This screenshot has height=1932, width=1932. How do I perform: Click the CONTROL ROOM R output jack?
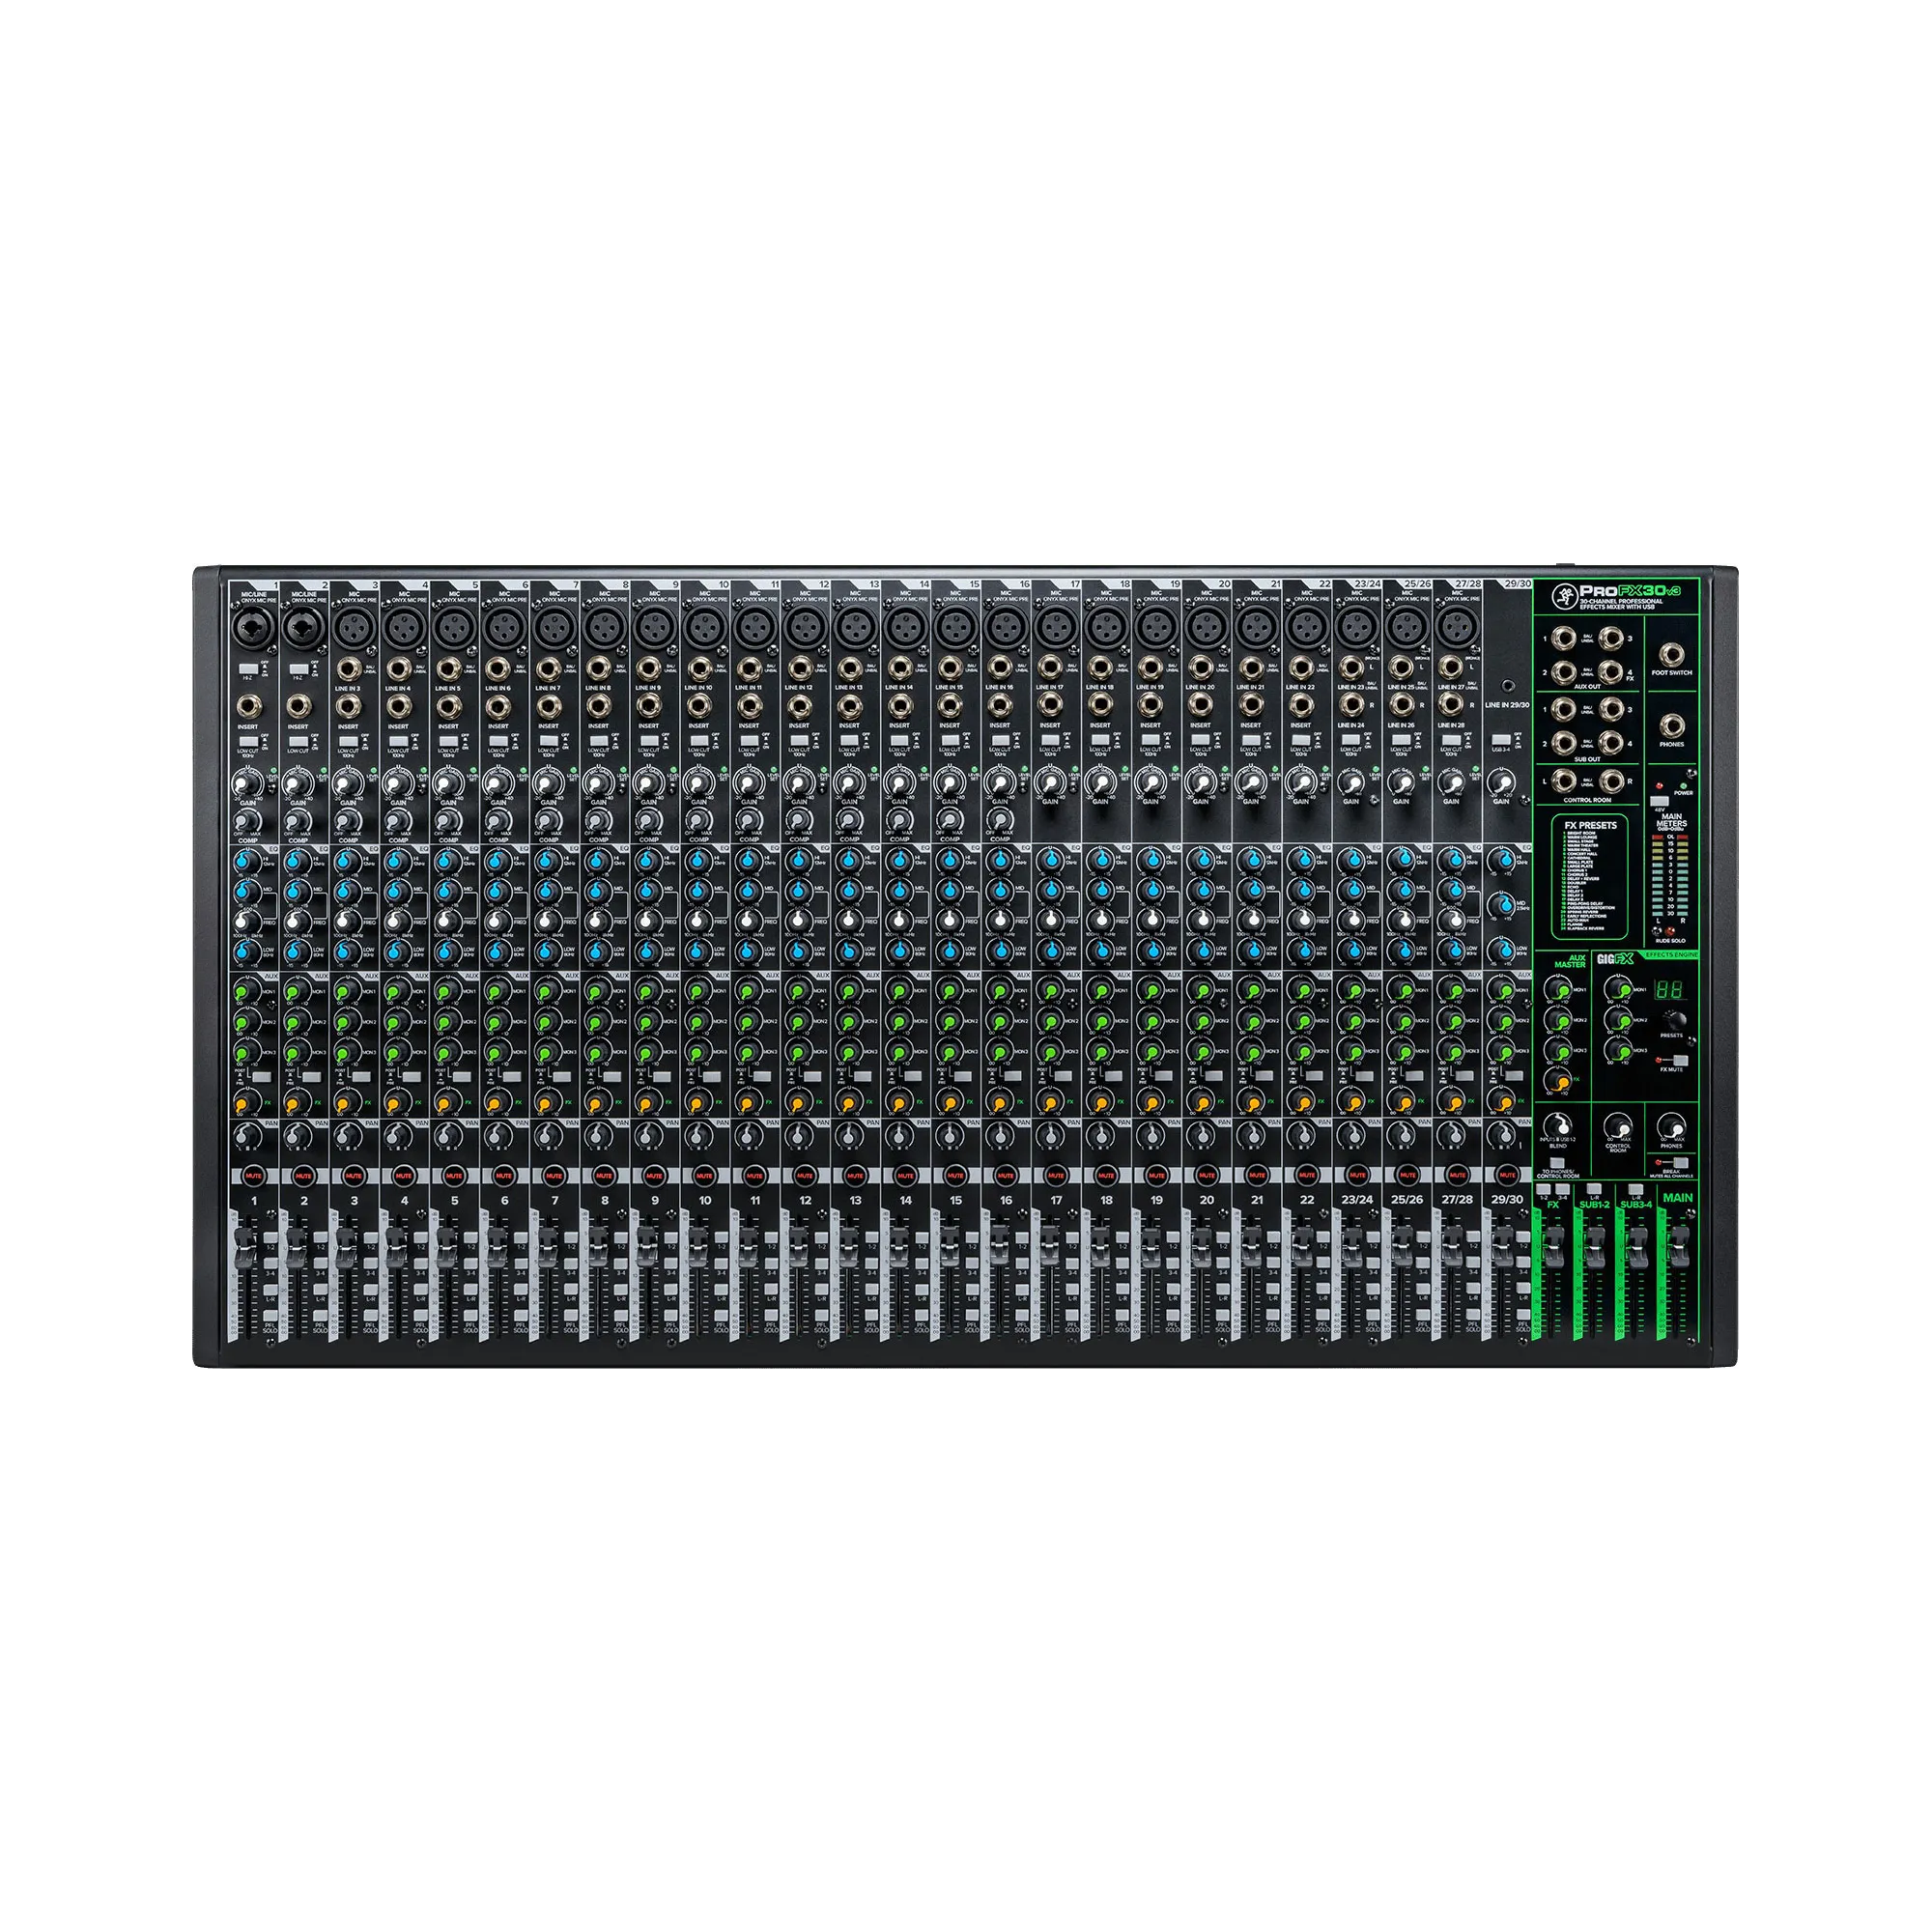1610,781
